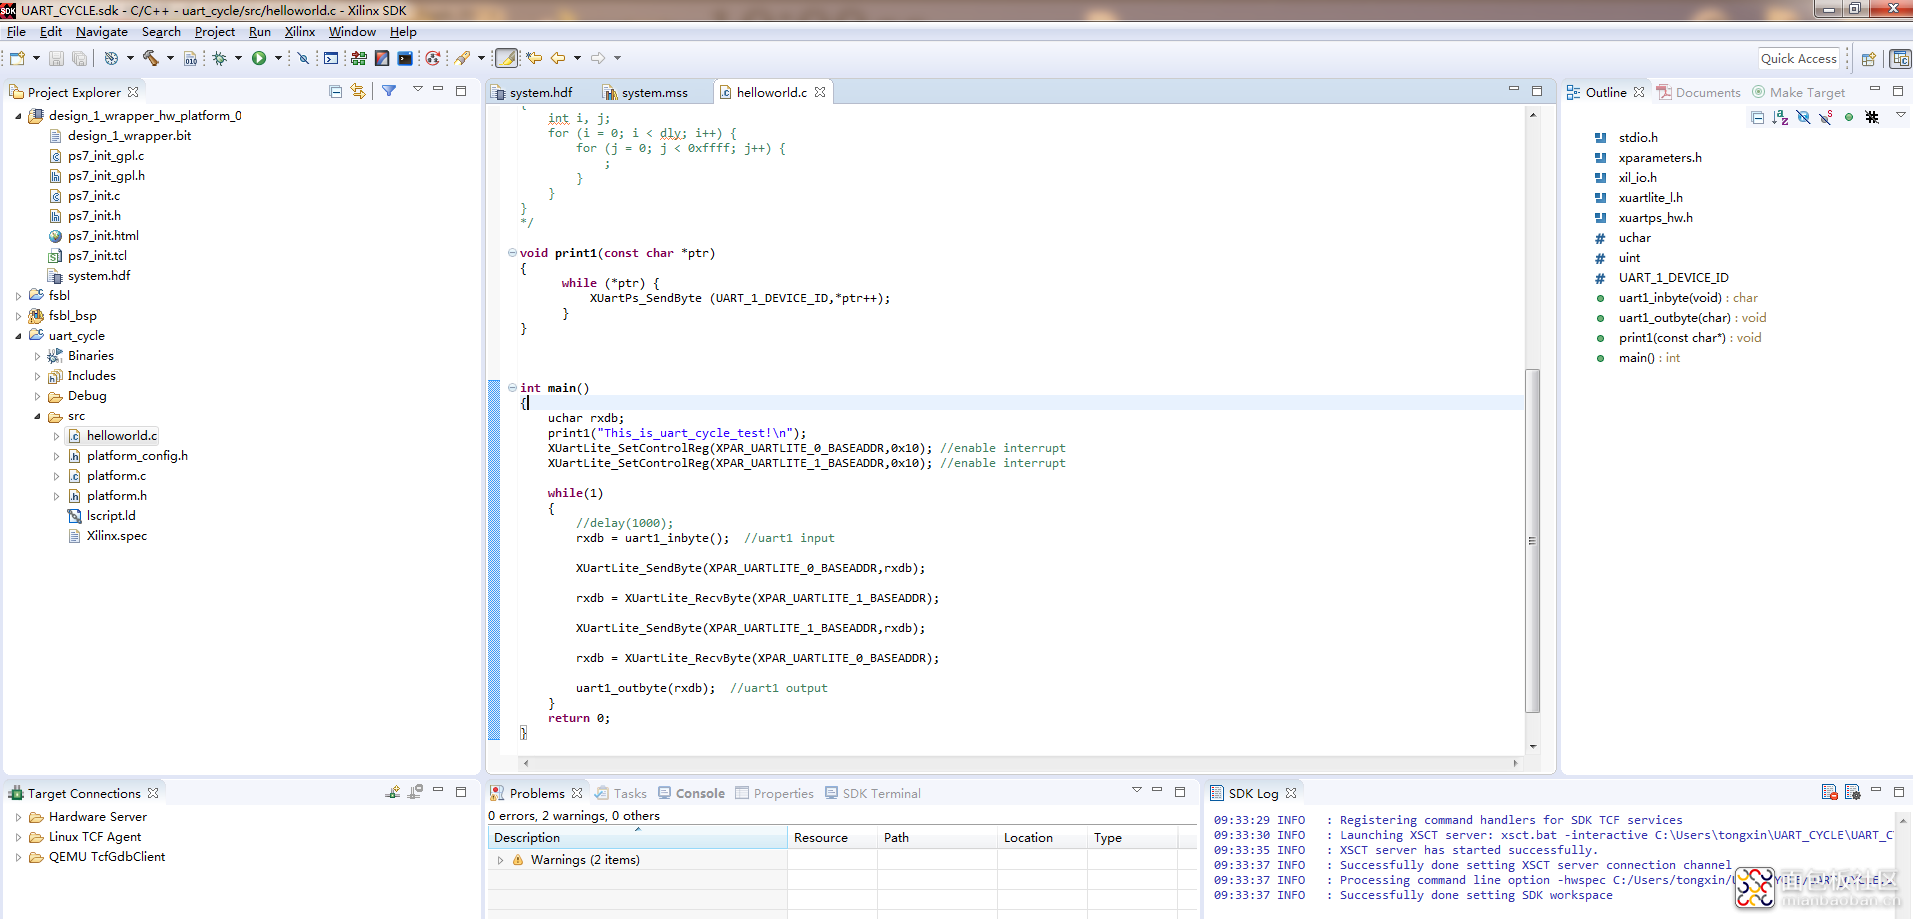Click the editor vertical scrollbar thumb
The image size is (1913, 919).
1532,541
